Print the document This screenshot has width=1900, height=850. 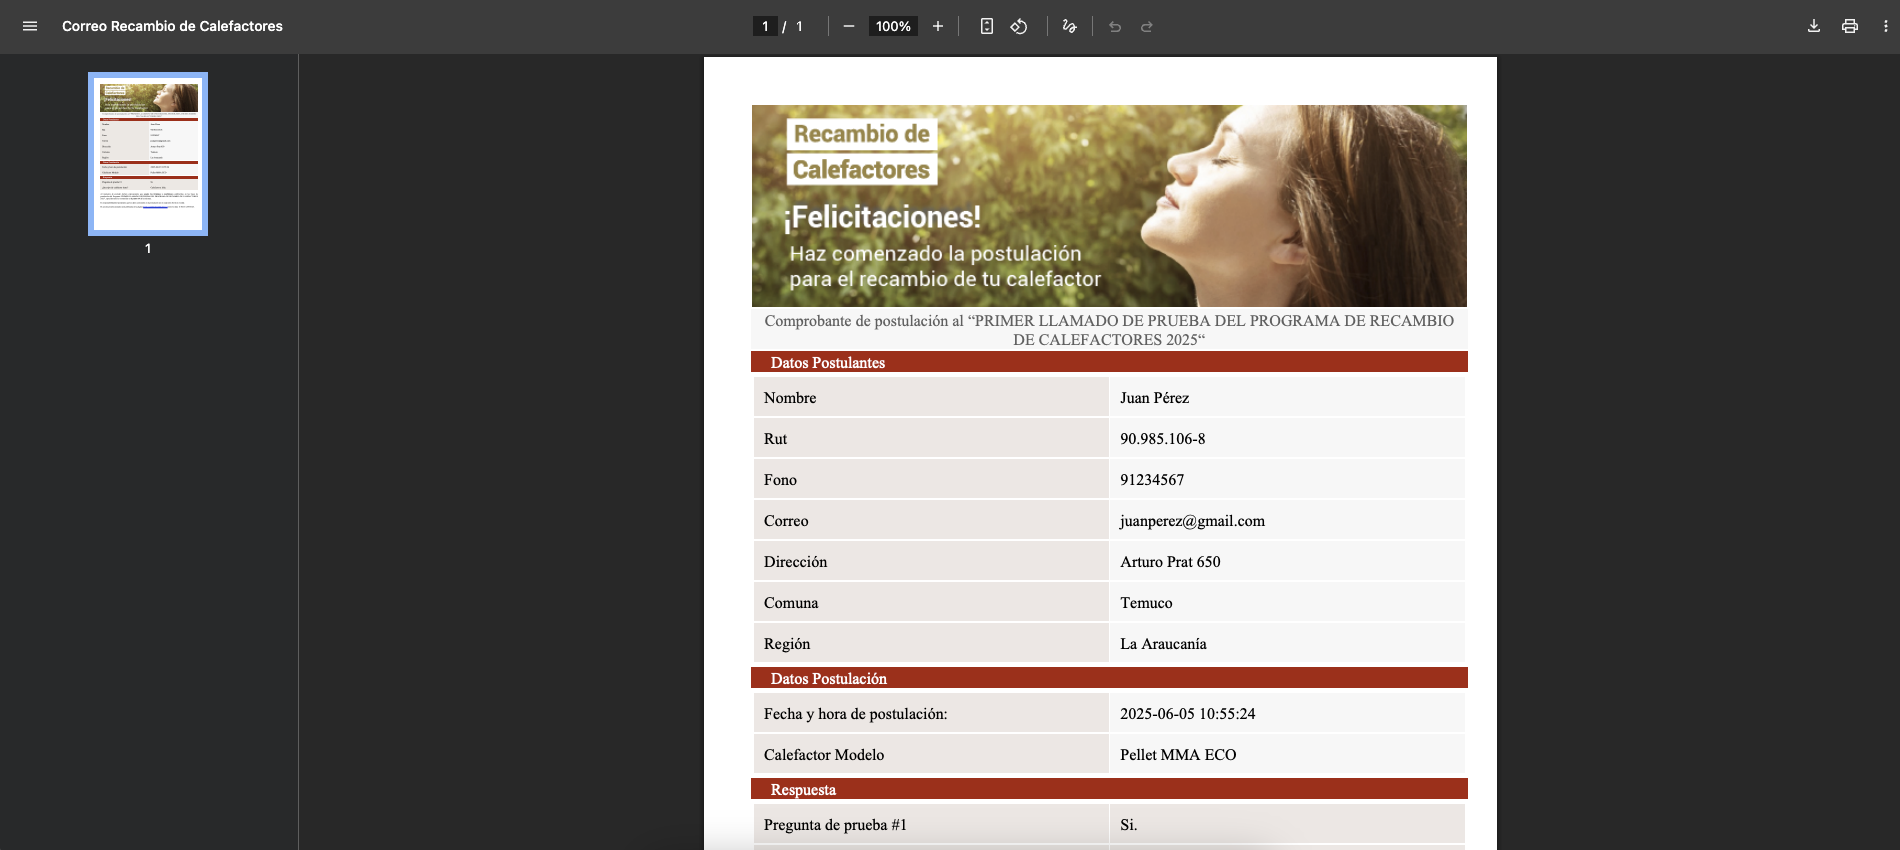point(1850,26)
